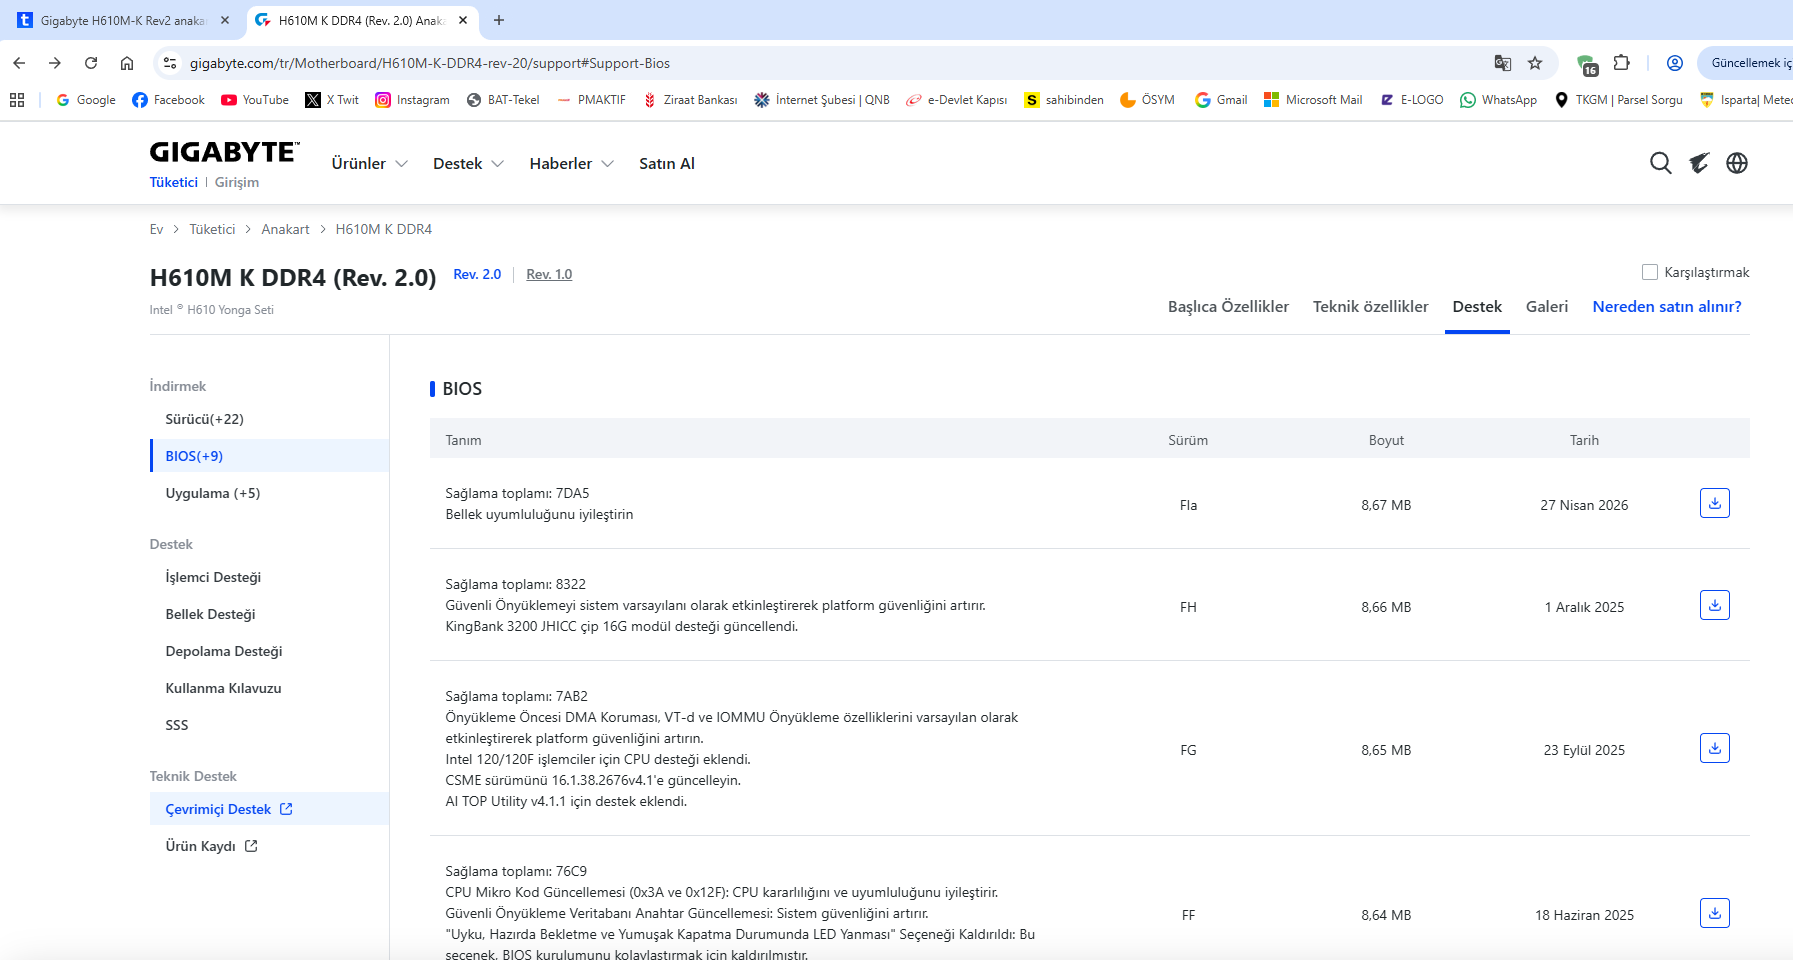Select the Rev. 2.0 revision link
This screenshot has height=960, width=1793.
477,274
